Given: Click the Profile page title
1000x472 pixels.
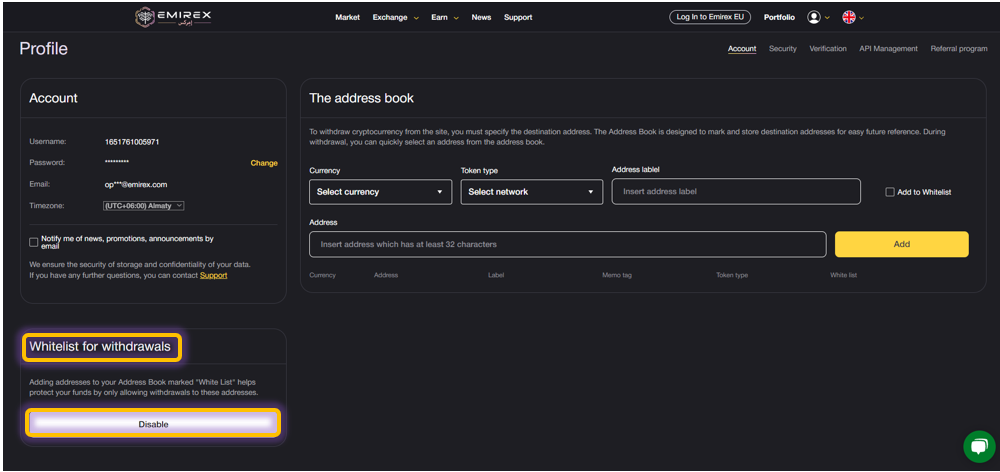Looking at the screenshot, I should (x=43, y=49).
